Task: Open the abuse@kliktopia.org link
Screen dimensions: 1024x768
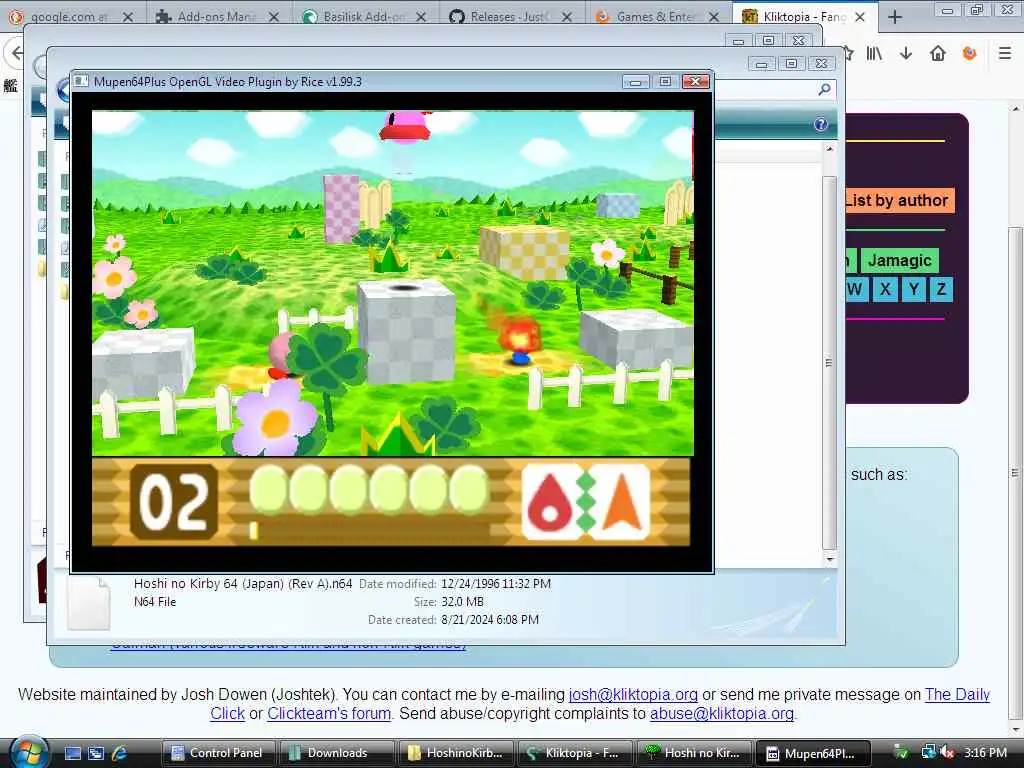Action: [x=722, y=713]
